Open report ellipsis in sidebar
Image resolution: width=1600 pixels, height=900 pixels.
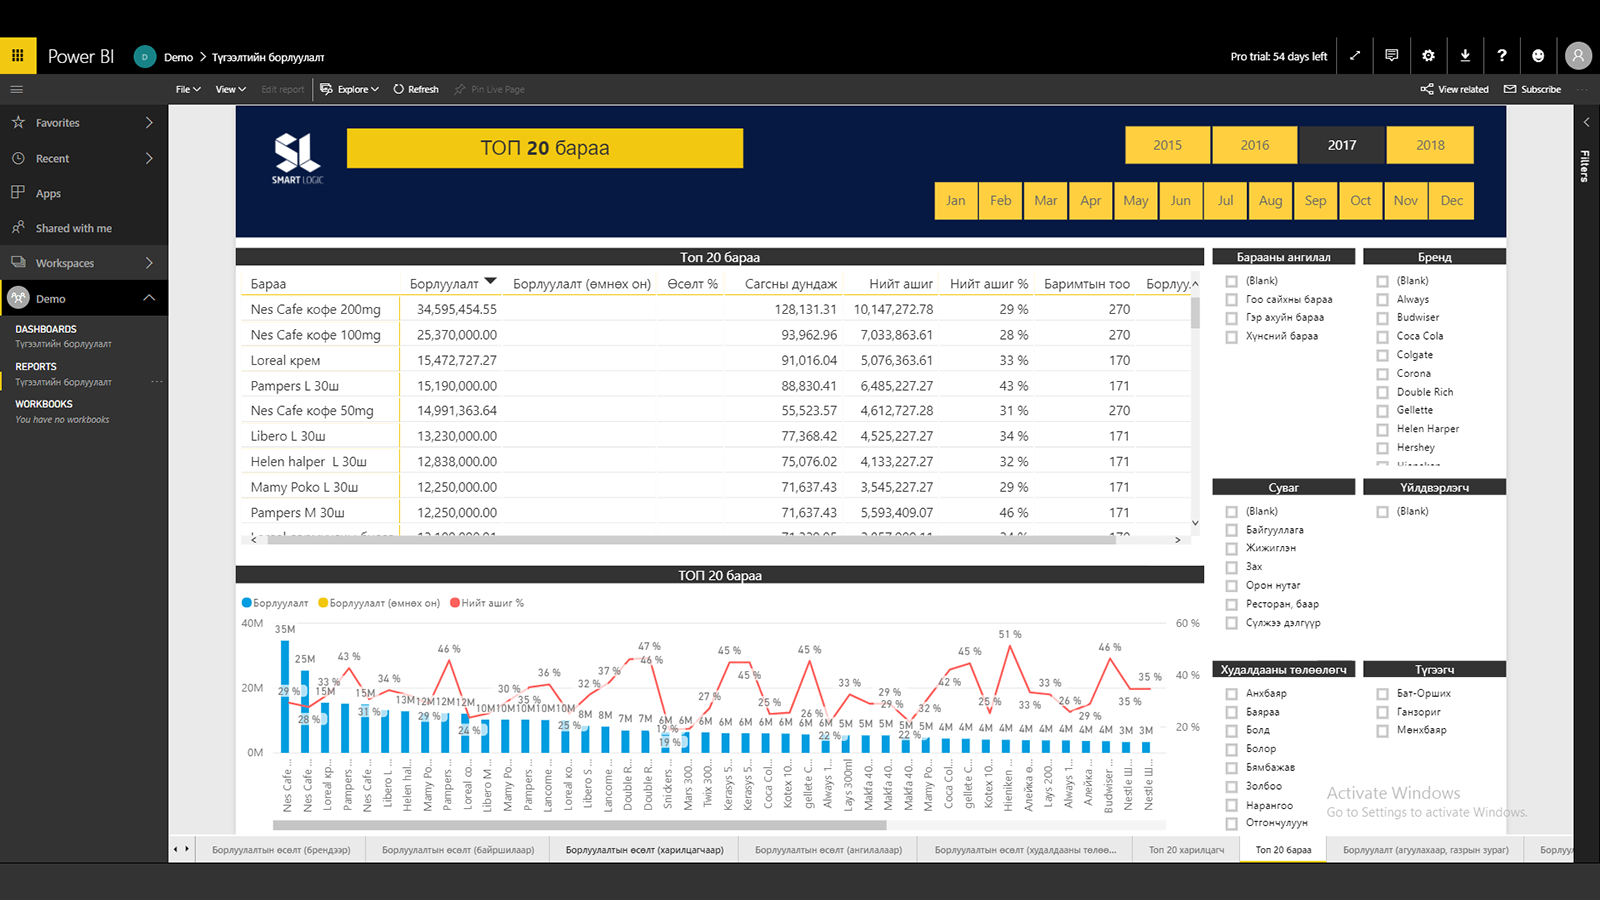(x=156, y=382)
